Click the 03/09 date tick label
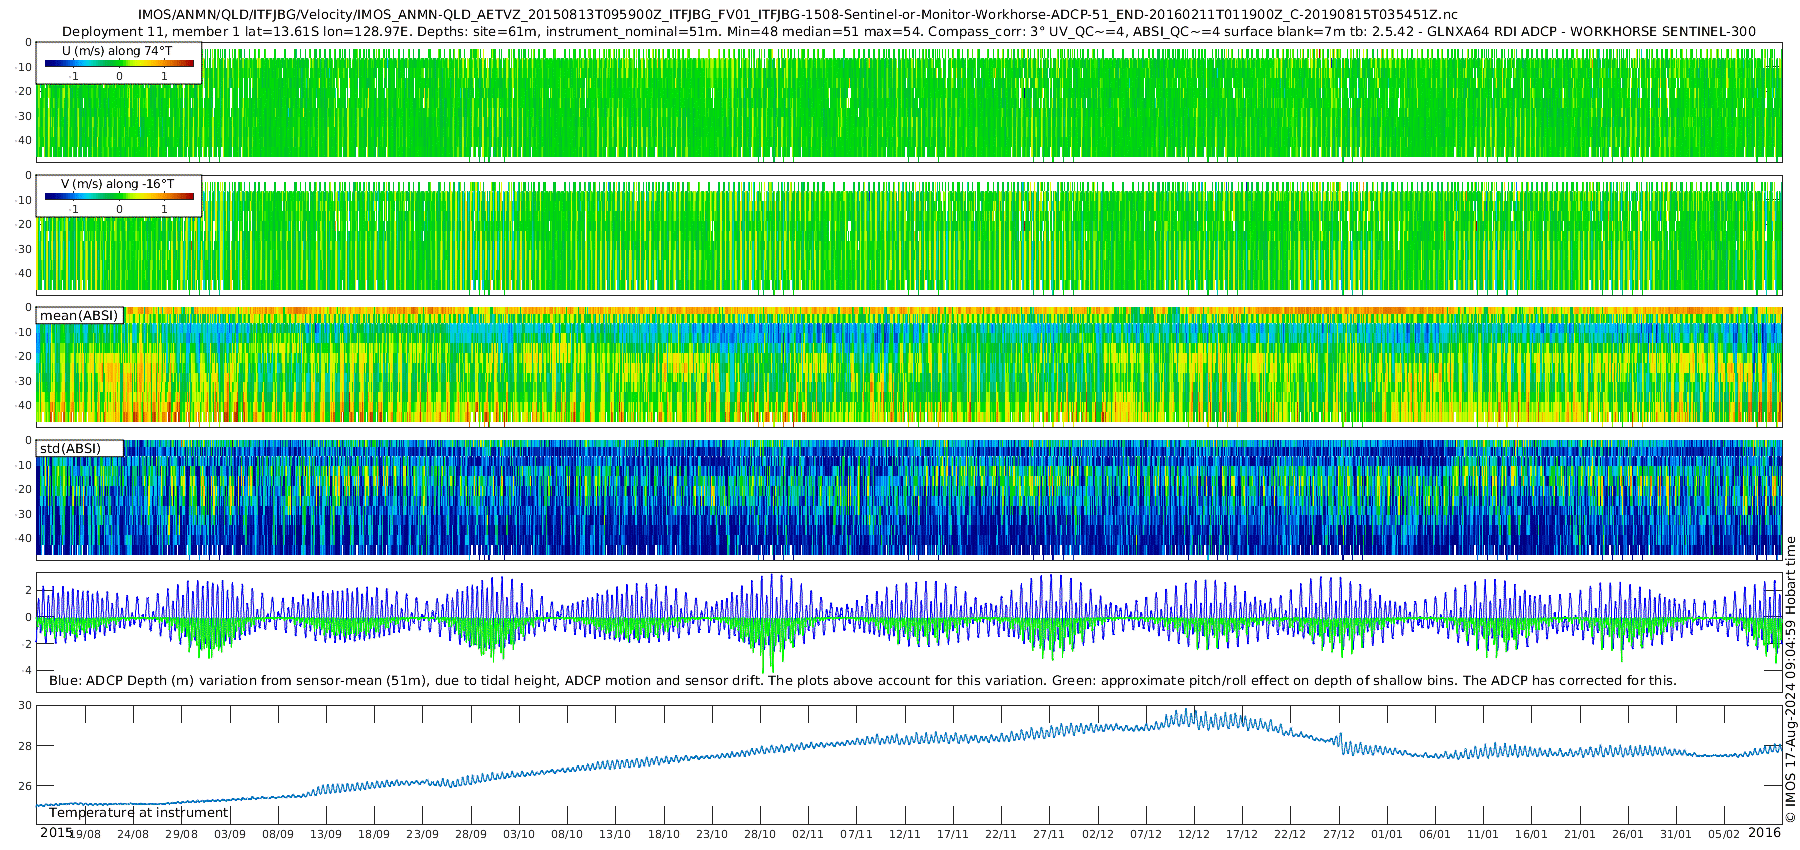Screen dimensions: 1800x850 (x=229, y=834)
